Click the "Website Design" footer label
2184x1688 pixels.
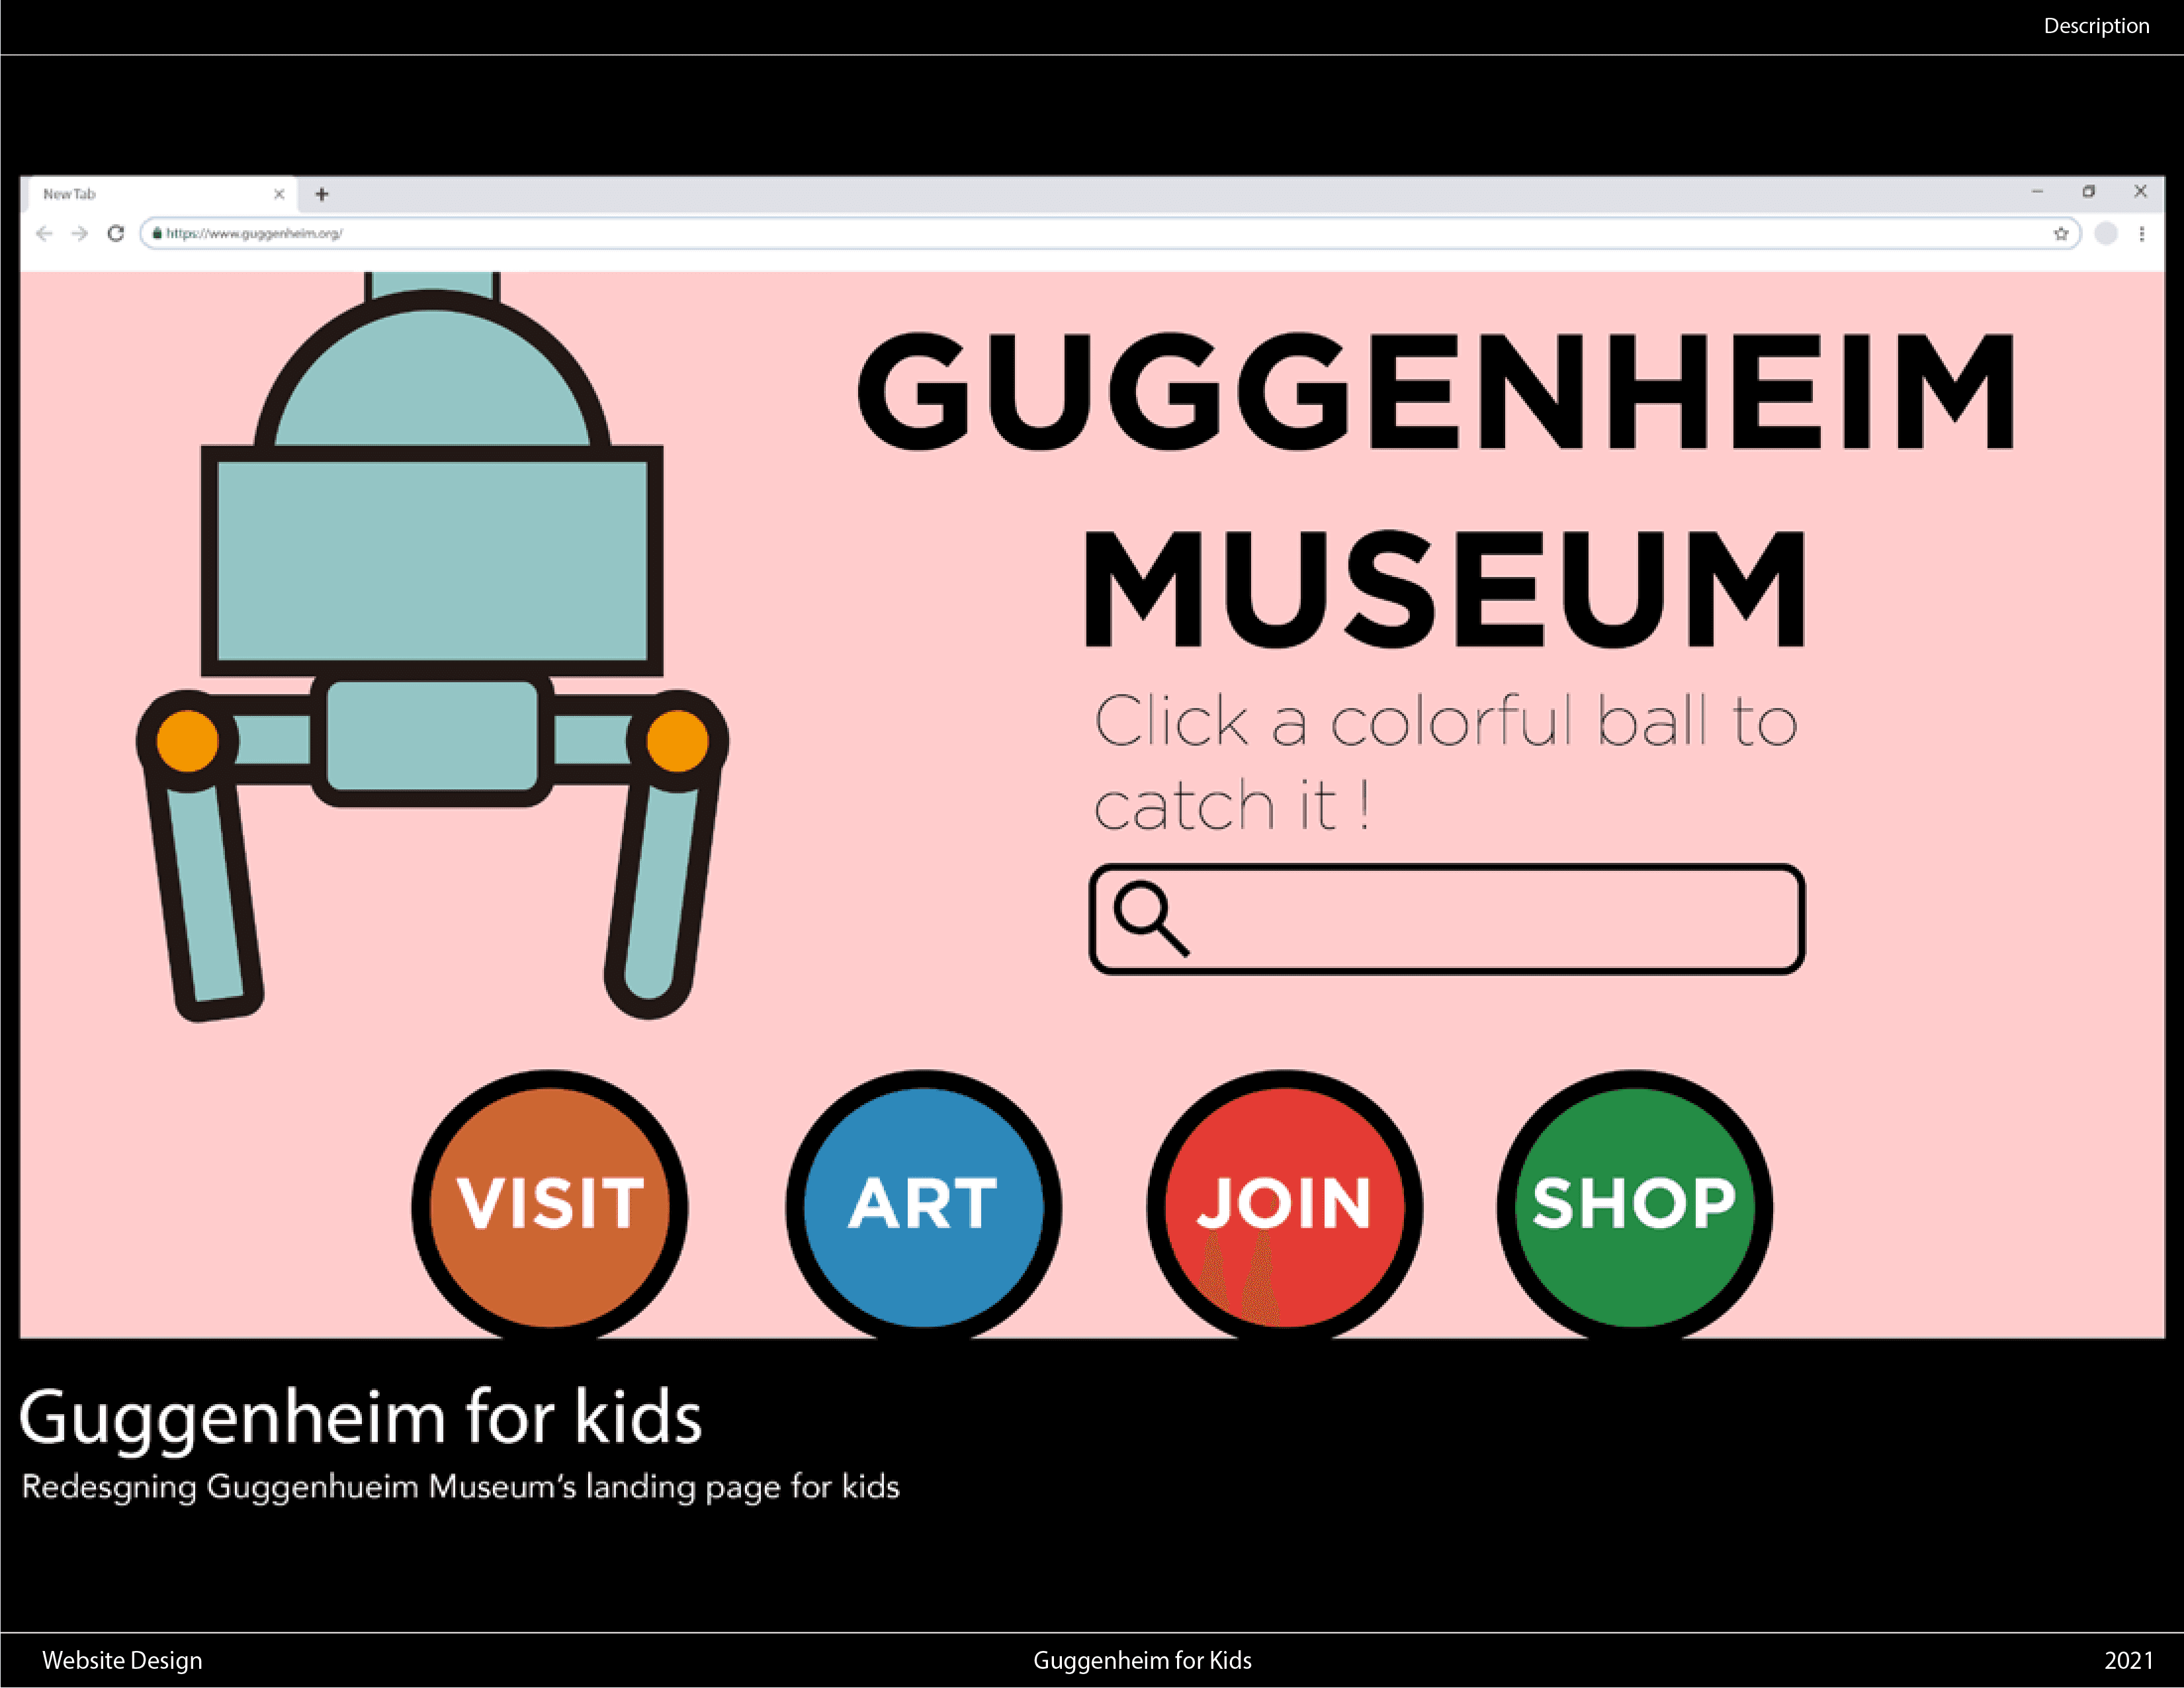[x=122, y=1661]
